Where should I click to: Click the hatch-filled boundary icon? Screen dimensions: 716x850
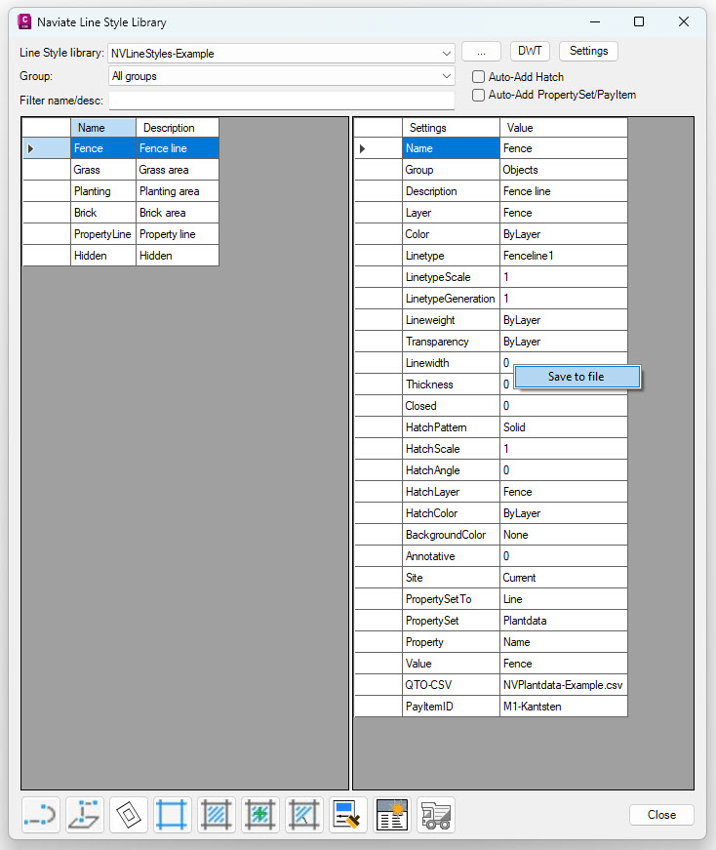click(x=216, y=814)
